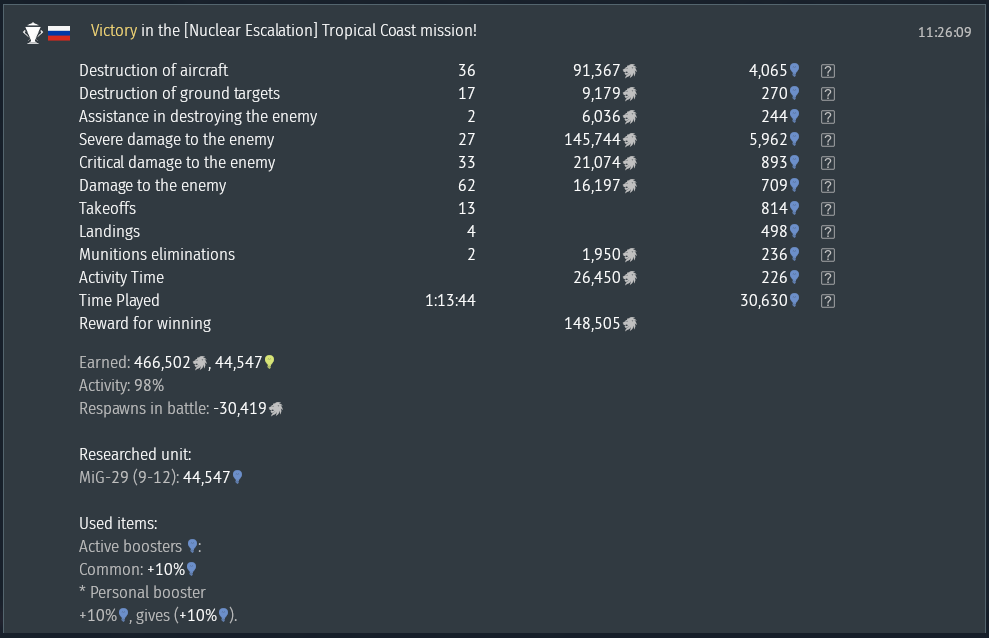Open help icon for Destruction of aircraft
989x638 pixels.
[827, 71]
